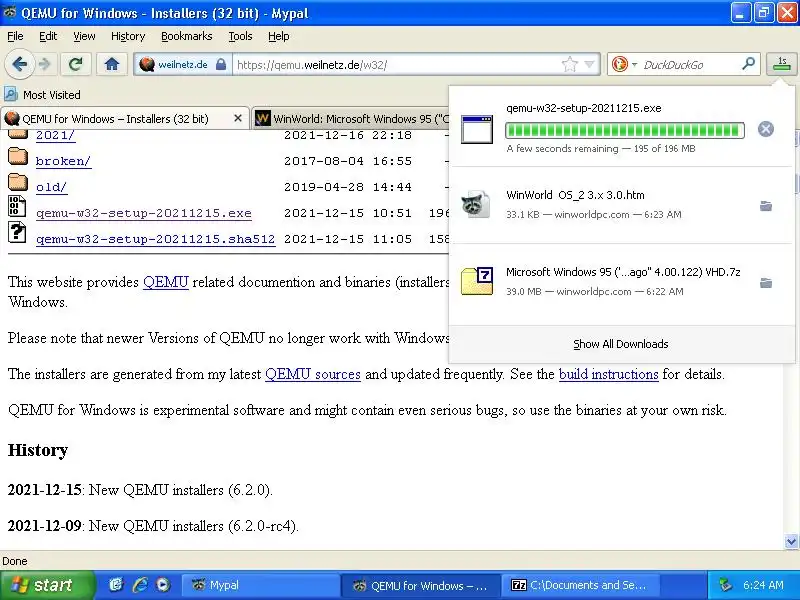Click the system tray icon beside the clock
The height and width of the screenshot is (600, 800).
(x=725, y=585)
